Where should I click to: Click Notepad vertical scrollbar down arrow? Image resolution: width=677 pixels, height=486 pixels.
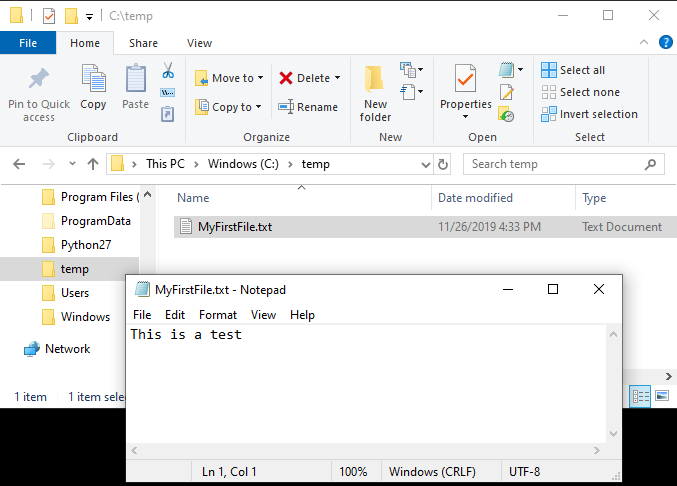(x=614, y=434)
